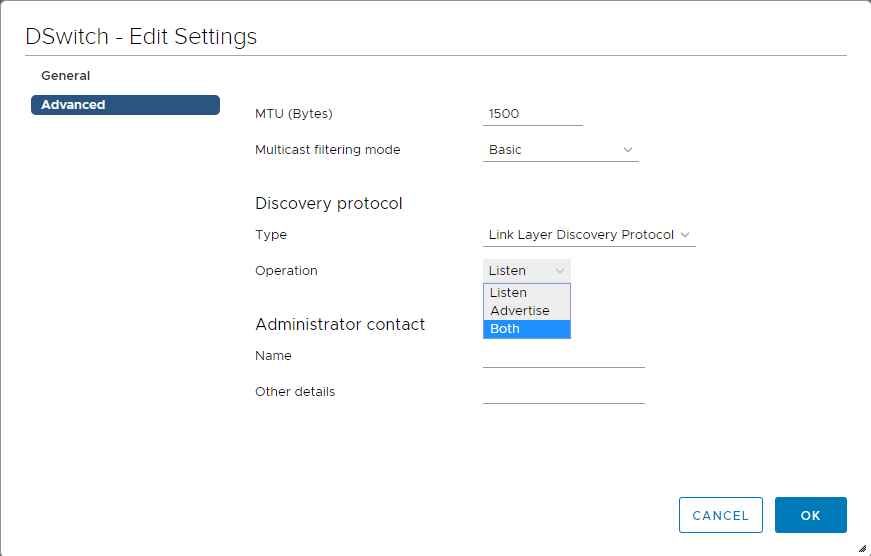Click into the Other details field
This screenshot has height=556, width=871.
(563, 392)
